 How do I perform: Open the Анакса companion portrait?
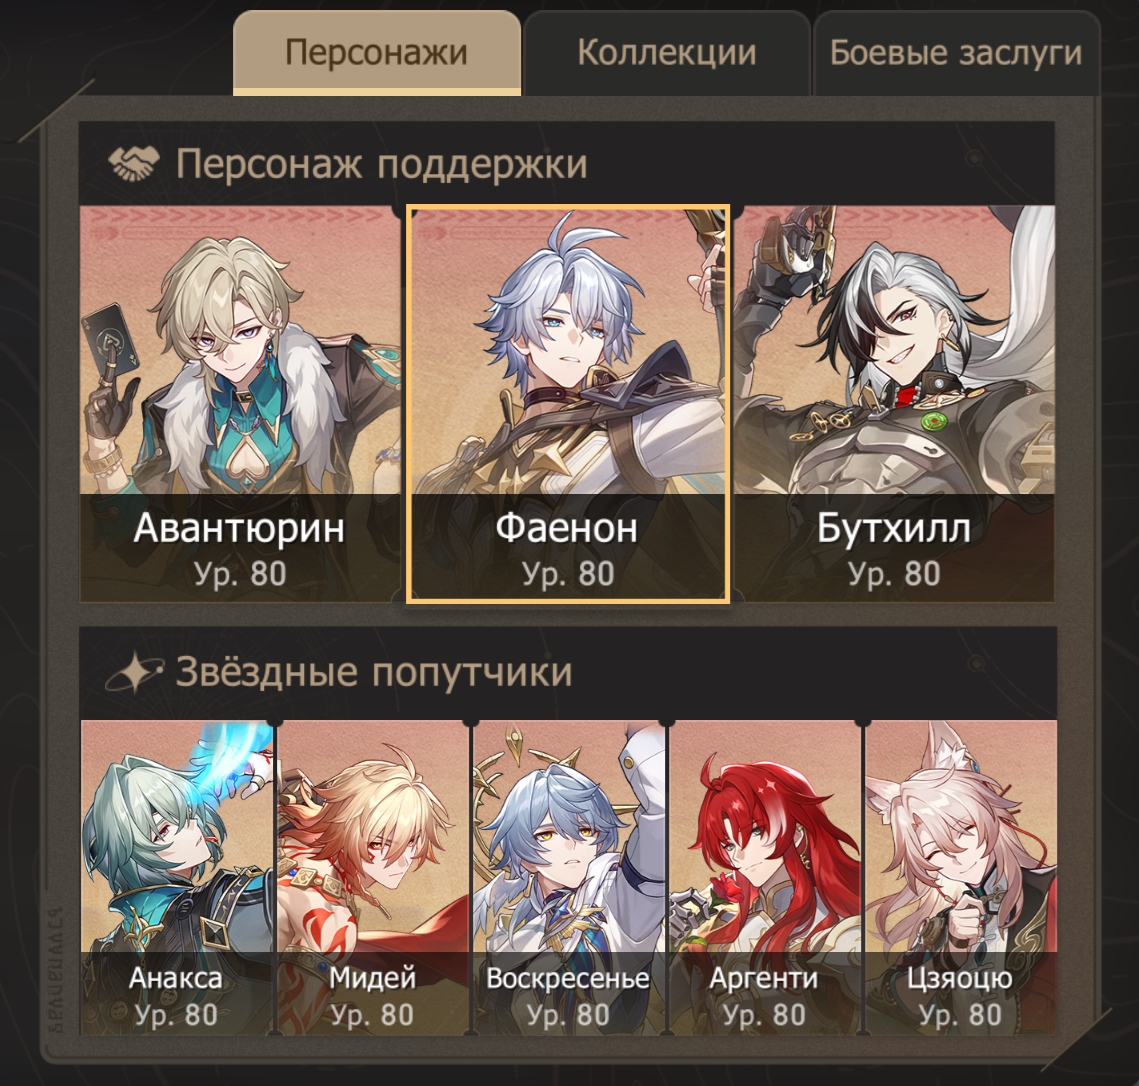click(x=177, y=877)
